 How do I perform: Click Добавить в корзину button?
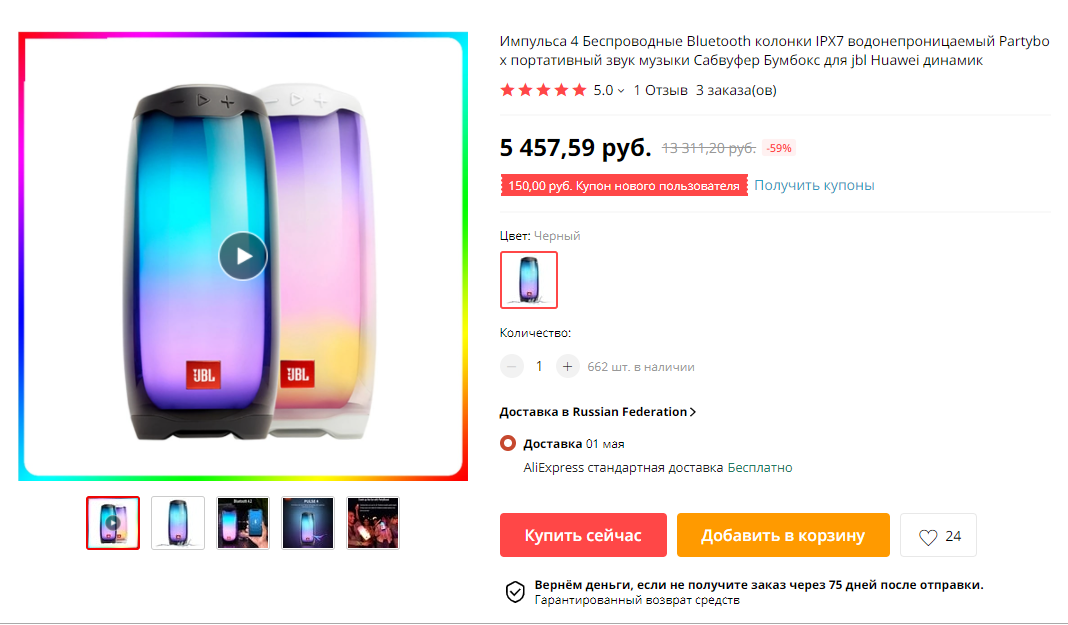(783, 535)
